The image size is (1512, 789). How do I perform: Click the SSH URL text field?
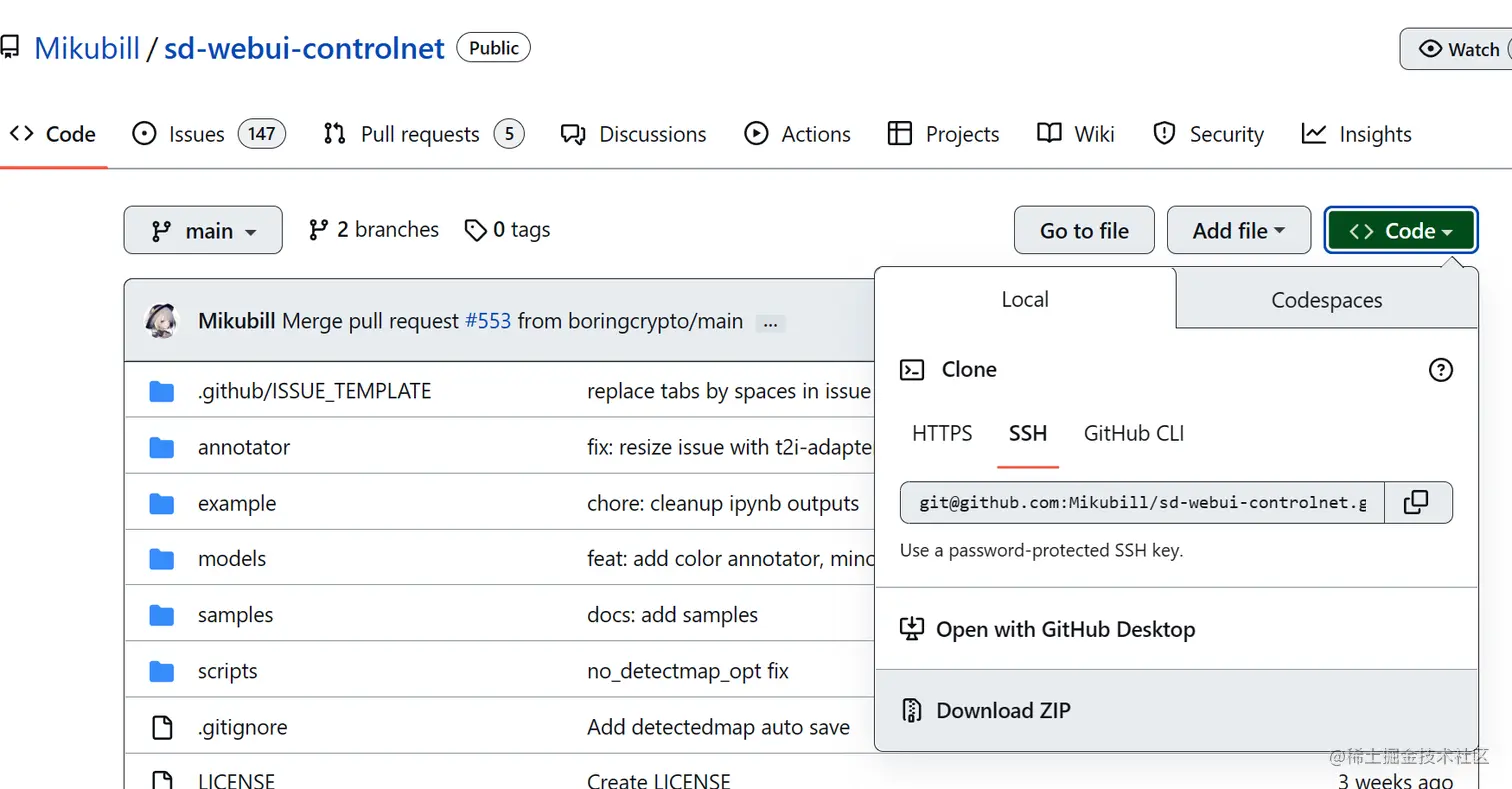point(1142,502)
